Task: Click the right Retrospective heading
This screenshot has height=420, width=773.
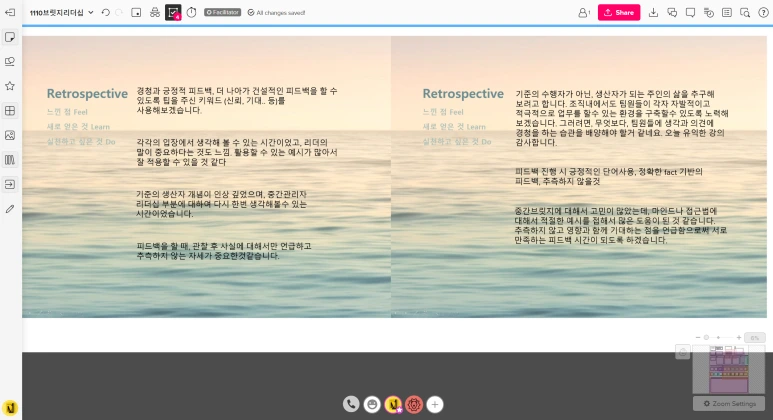Action: (x=463, y=94)
